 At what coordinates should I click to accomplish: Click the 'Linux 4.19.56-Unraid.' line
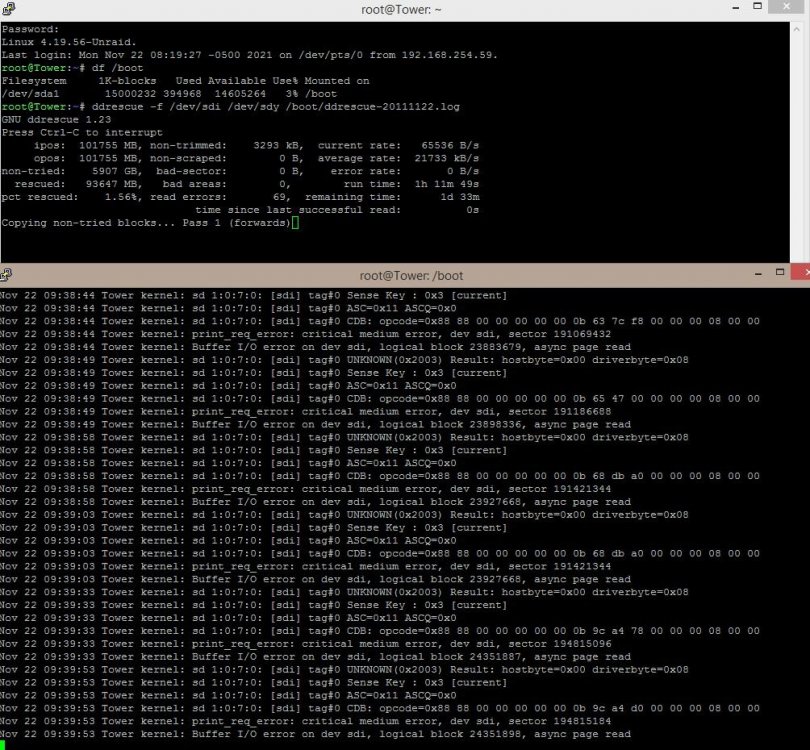coord(69,42)
